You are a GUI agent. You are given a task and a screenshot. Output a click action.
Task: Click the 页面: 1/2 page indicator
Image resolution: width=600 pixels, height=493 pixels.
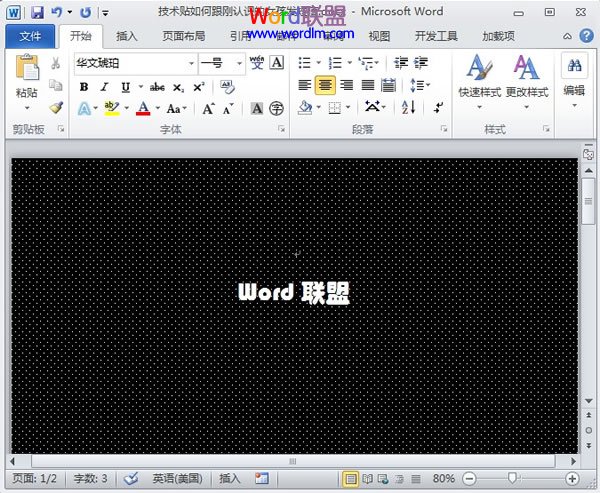pyautogui.click(x=34, y=478)
